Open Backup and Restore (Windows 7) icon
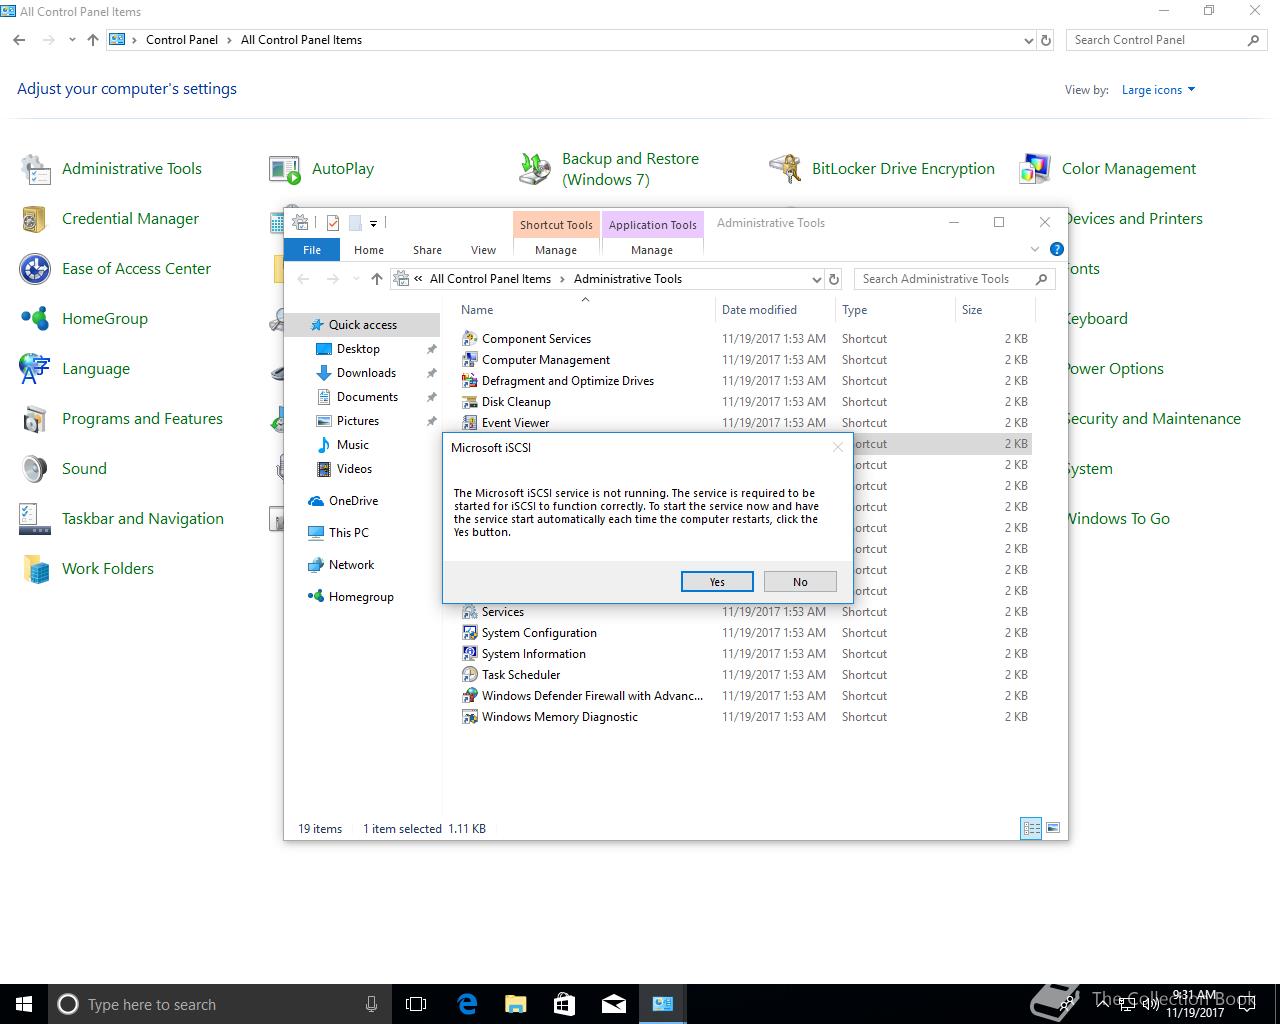 click(535, 169)
